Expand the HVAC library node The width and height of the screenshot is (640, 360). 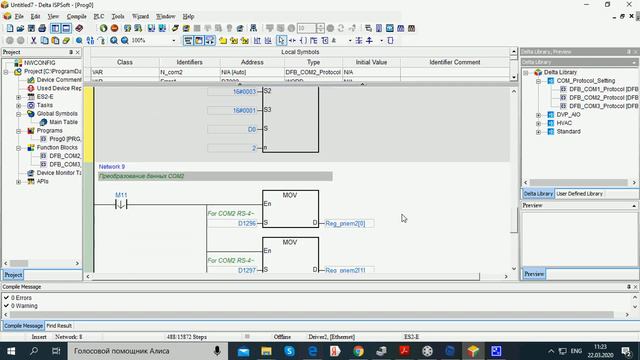pyautogui.click(x=538, y=123)
